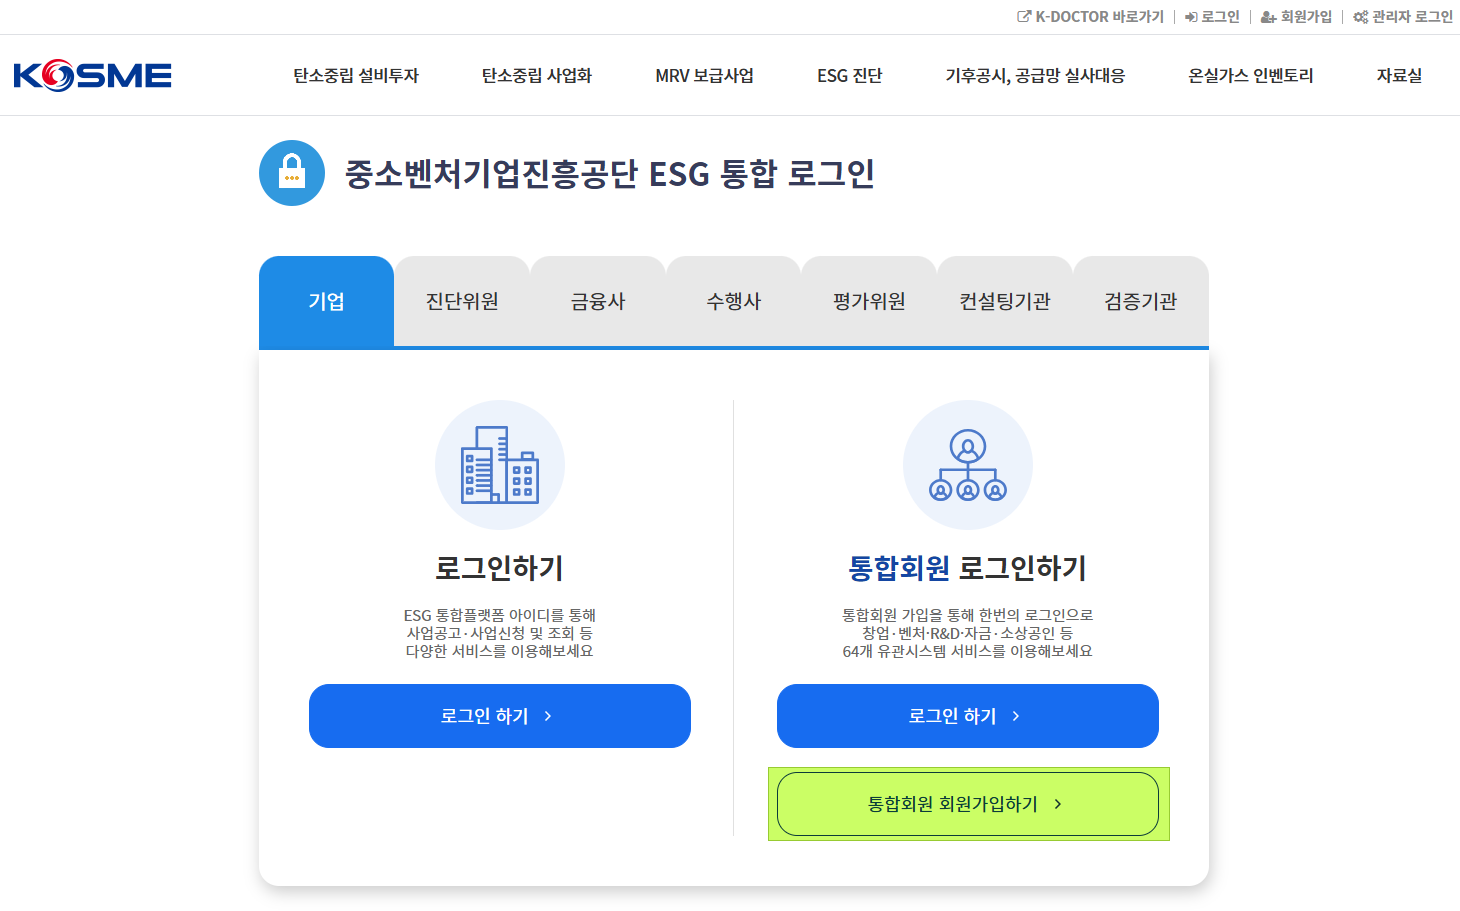Viewport: 1460px width, 911px height.
Task: Open the 탄소중립 사업화 menu
Action: (x=537, y=76)
